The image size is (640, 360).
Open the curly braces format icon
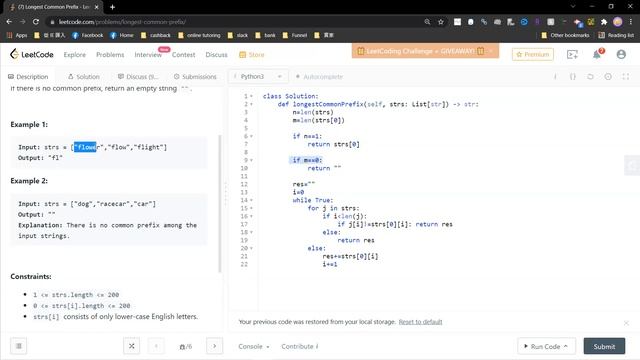(x=573, y=77)
